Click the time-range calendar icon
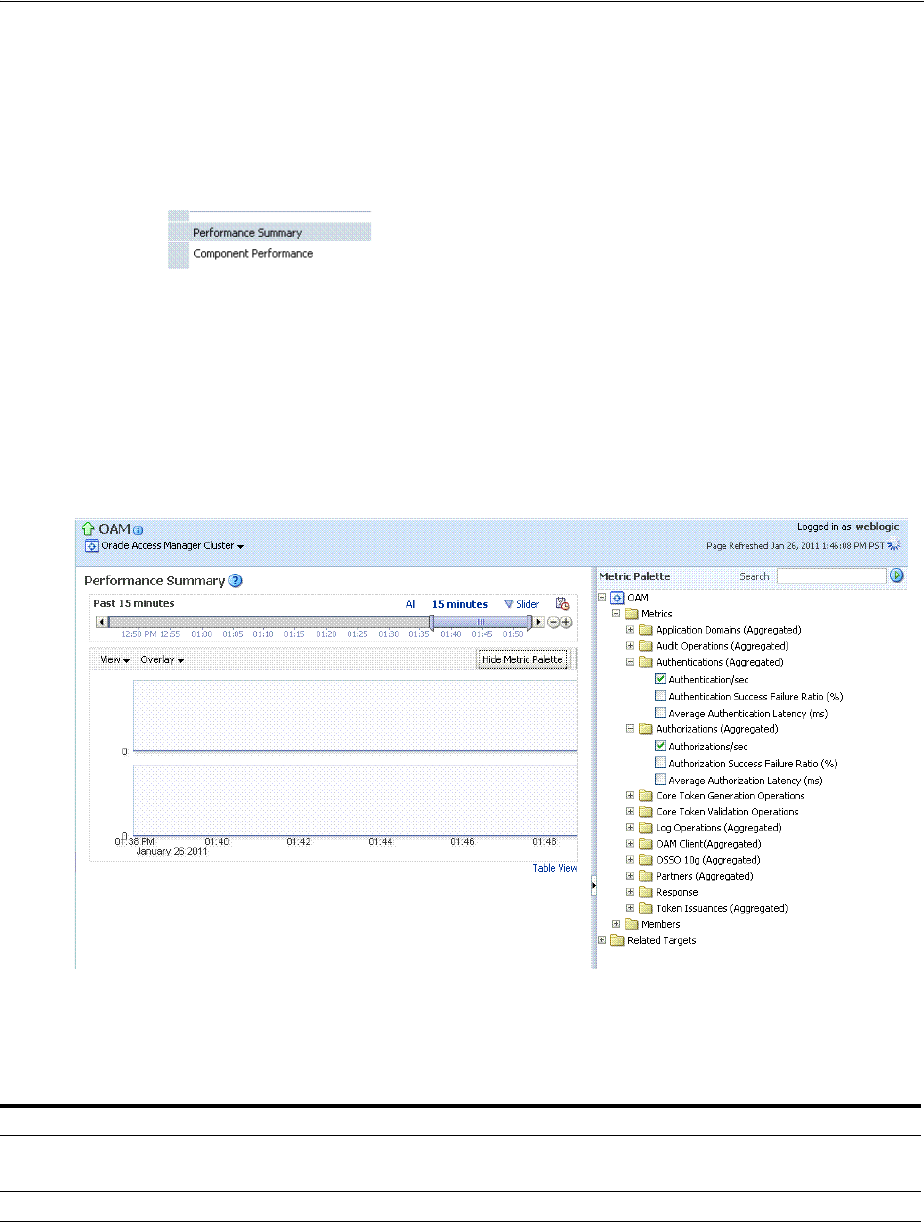 click(x=562, y=604)
